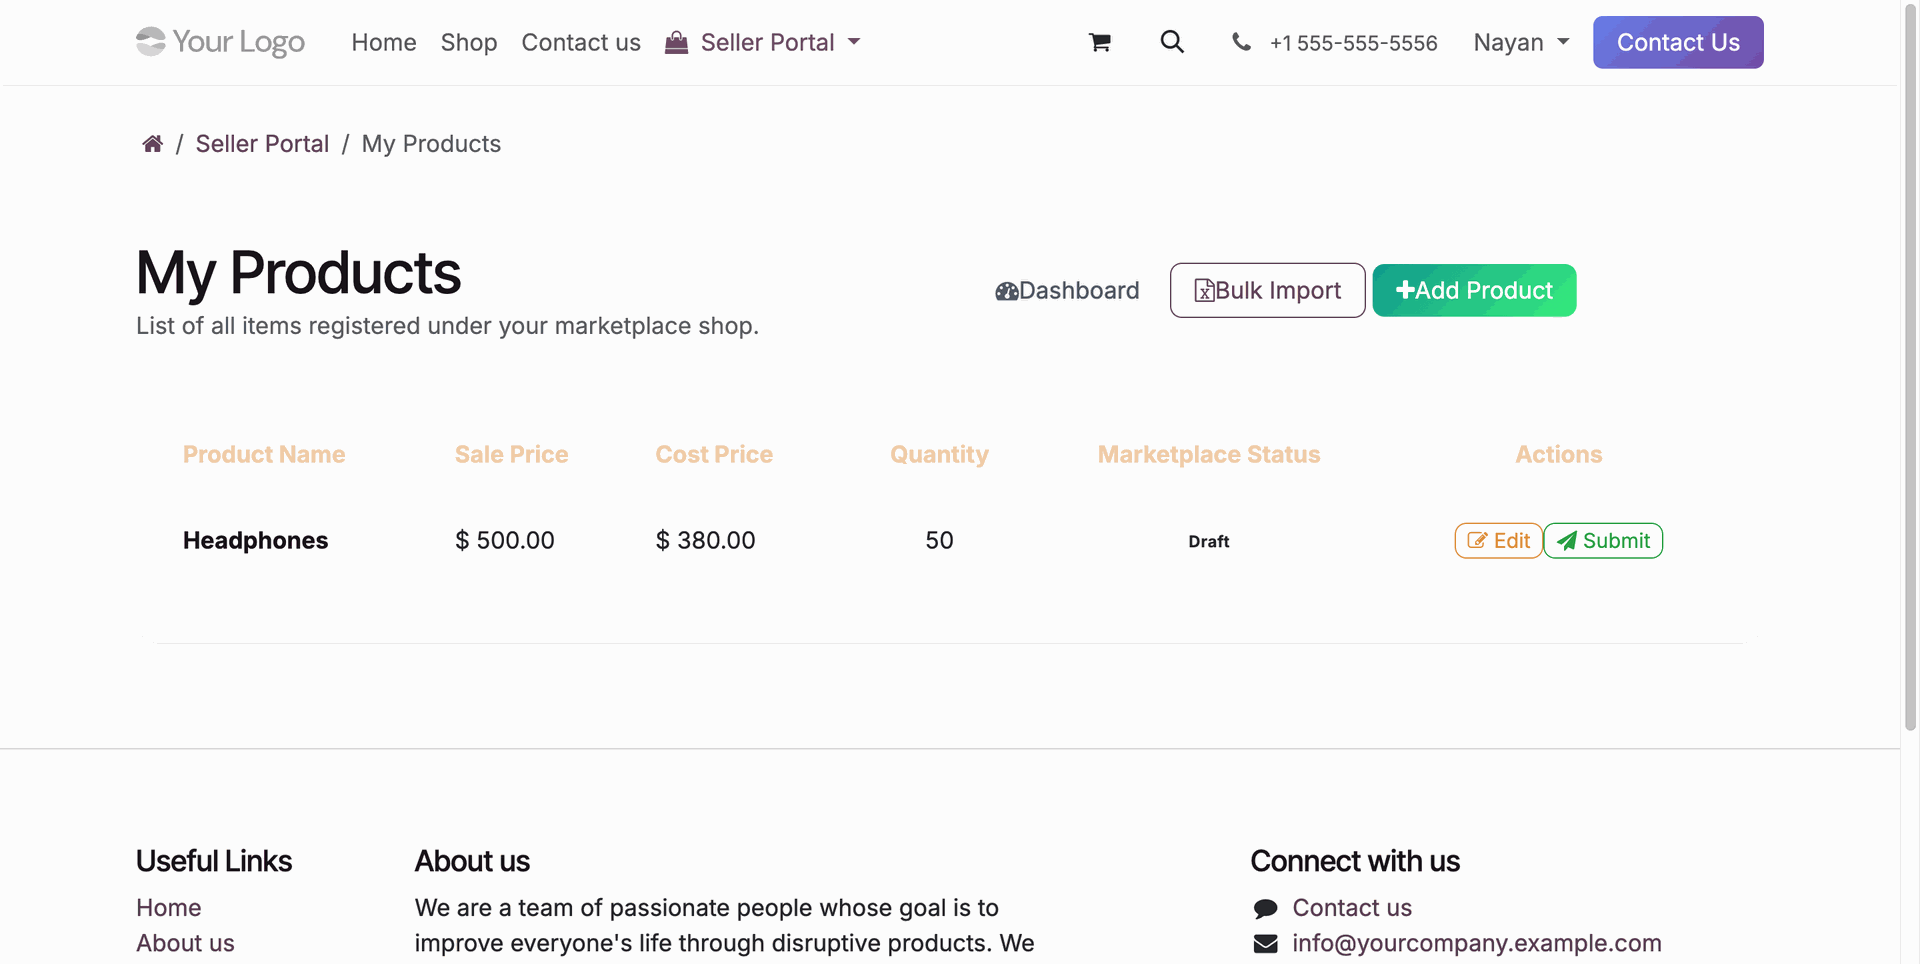
Task: Open the shopping cart icon
Action: [x=1100, y=42]
